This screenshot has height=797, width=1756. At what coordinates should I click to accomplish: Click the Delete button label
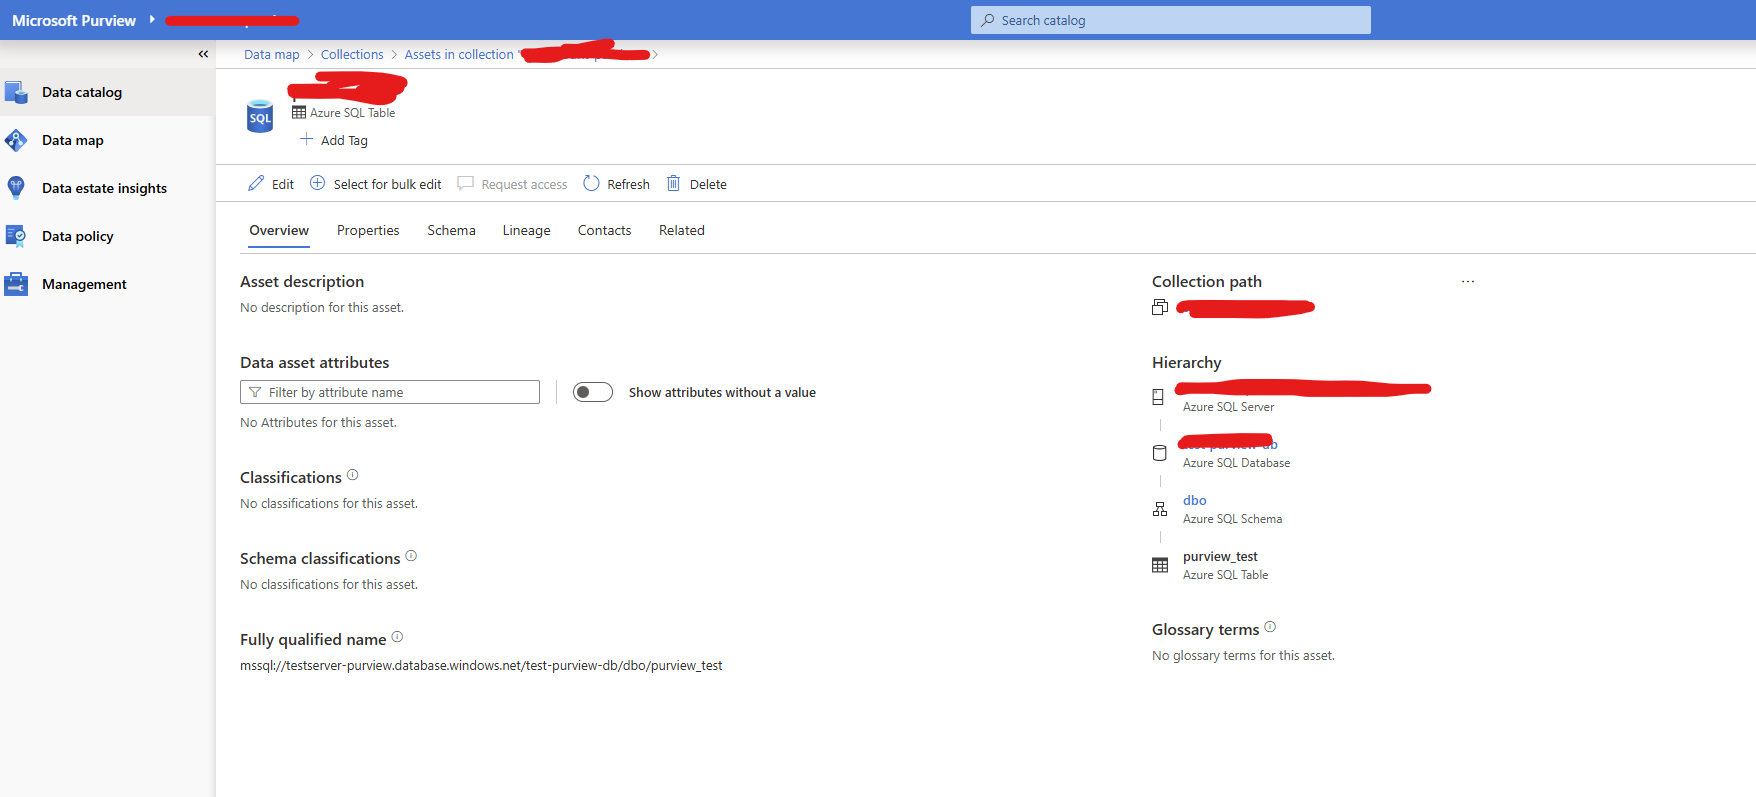(x=708, y=184)
